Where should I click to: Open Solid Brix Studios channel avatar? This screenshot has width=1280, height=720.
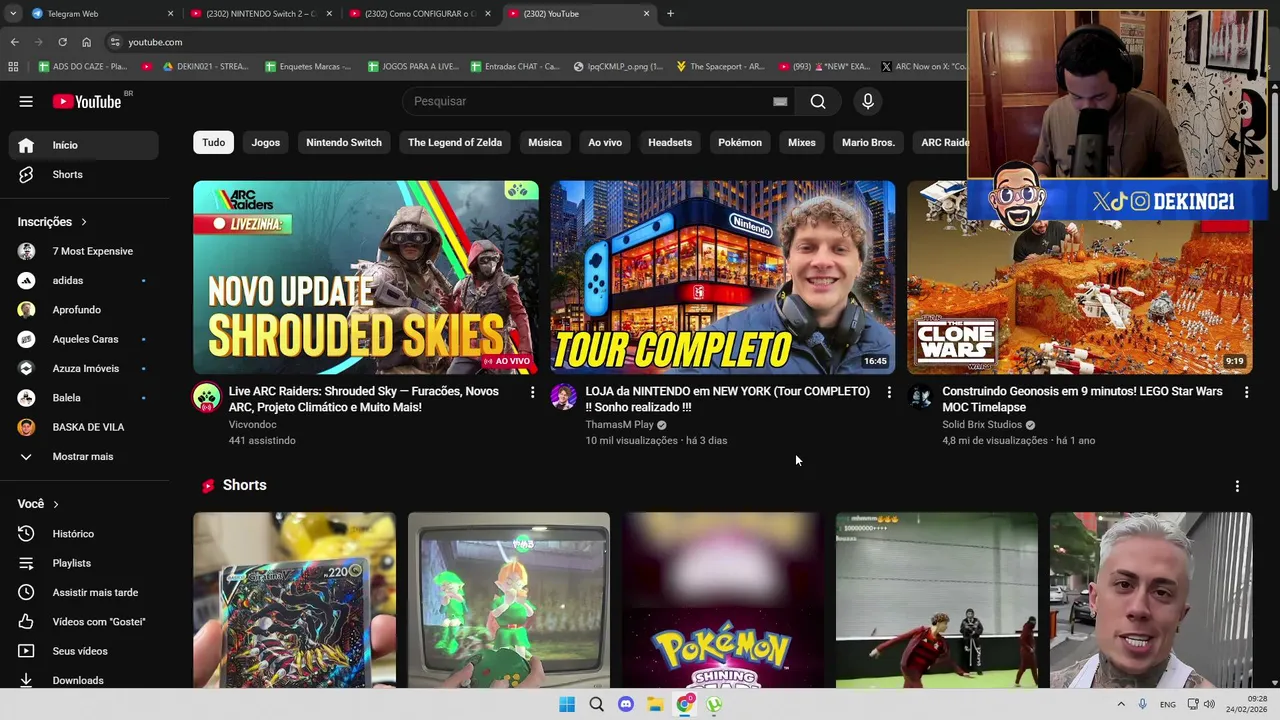coord(921,397)
